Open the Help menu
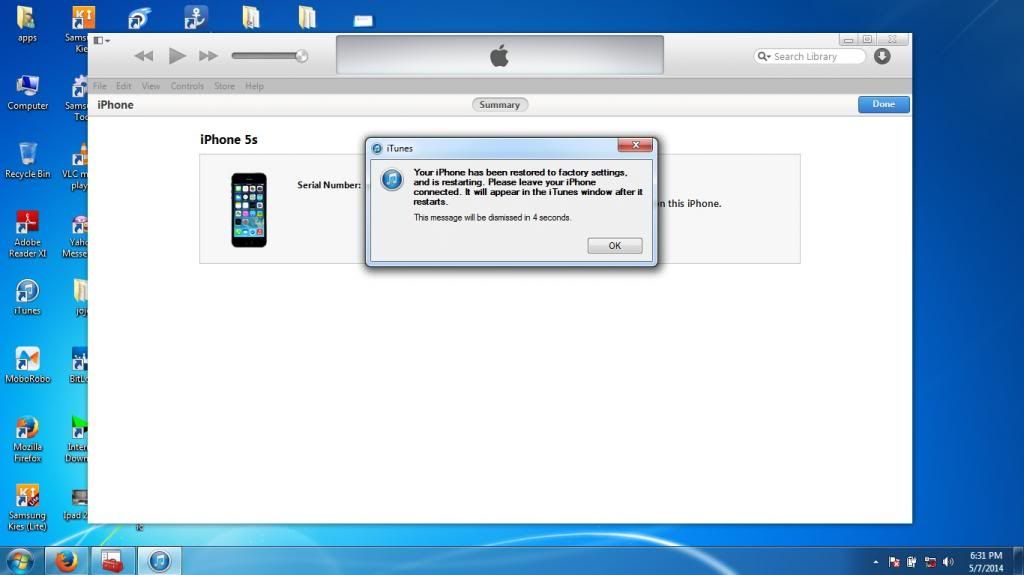The height and width of the screenshot is (575, 1024). coord(254,86)
